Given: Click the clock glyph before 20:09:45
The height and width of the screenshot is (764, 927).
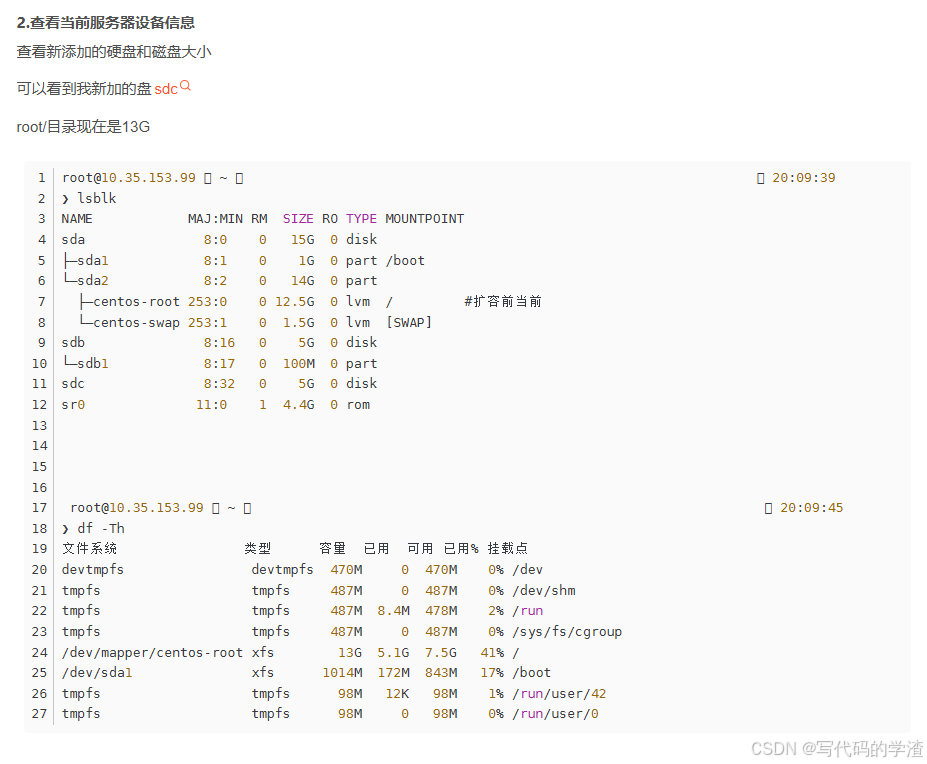Looking at the screenshot, I should [769, 508].
